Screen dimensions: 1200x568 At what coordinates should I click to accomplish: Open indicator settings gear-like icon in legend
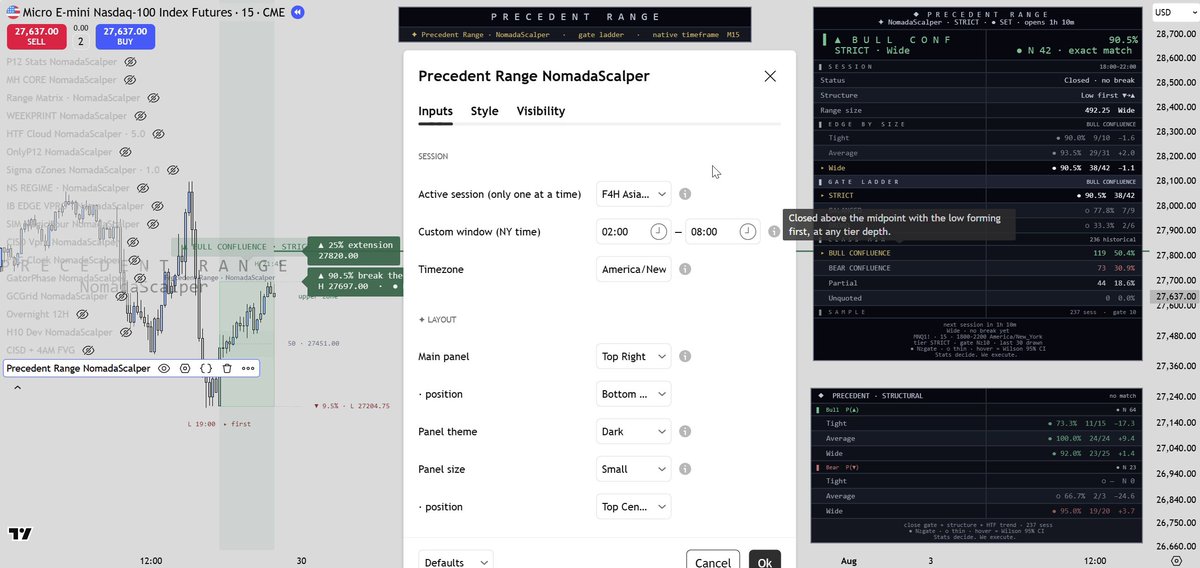click(x=185, y=368)
